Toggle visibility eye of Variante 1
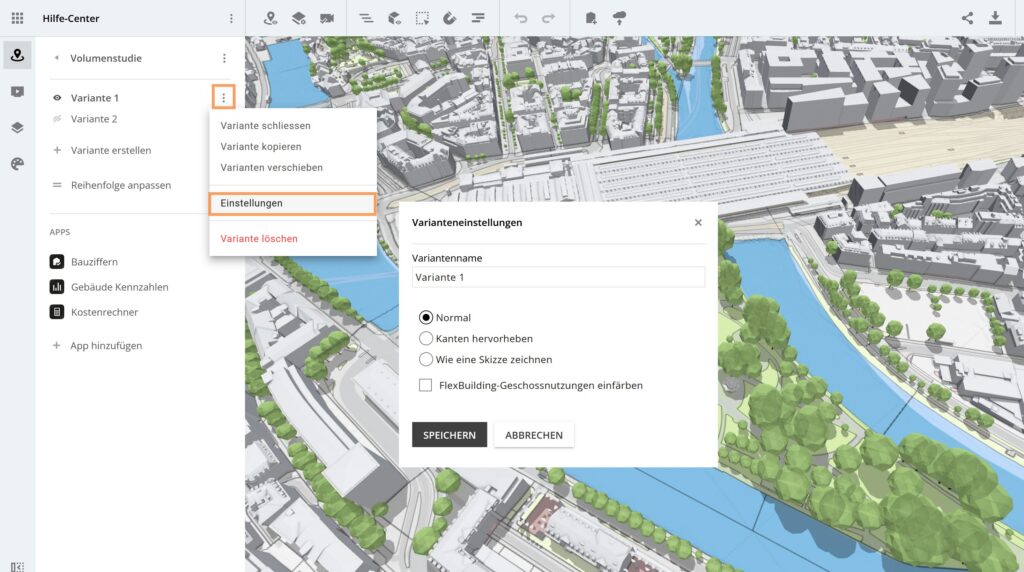 (57, 98)
